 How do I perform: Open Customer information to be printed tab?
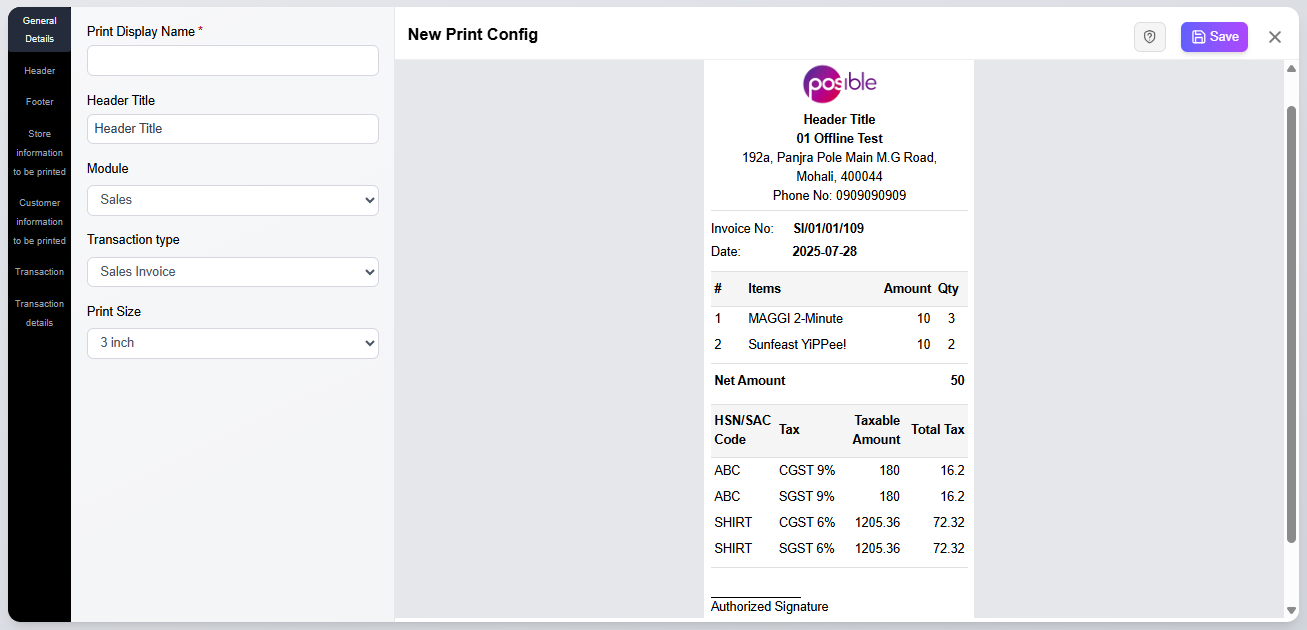pyautogui.click(x=39, y=221)
